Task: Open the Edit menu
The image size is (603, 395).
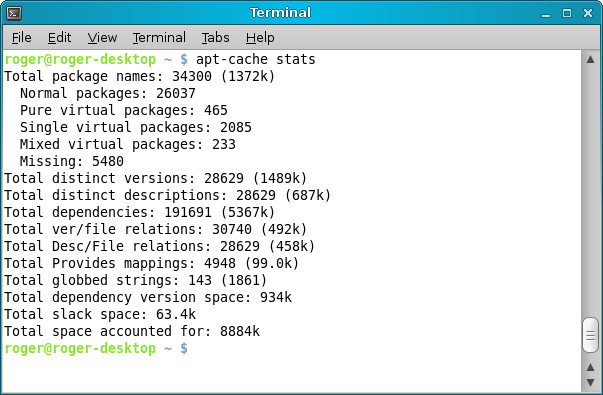Action: coord(59,38)
